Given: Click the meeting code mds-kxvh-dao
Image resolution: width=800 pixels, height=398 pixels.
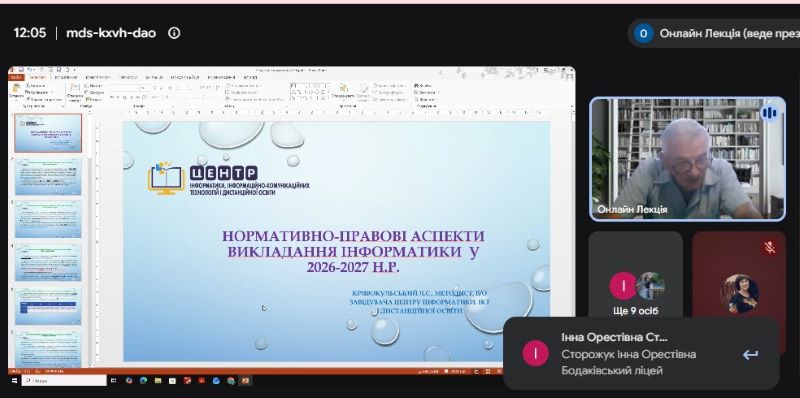Looking at the screenshot, I should point(111,33).
